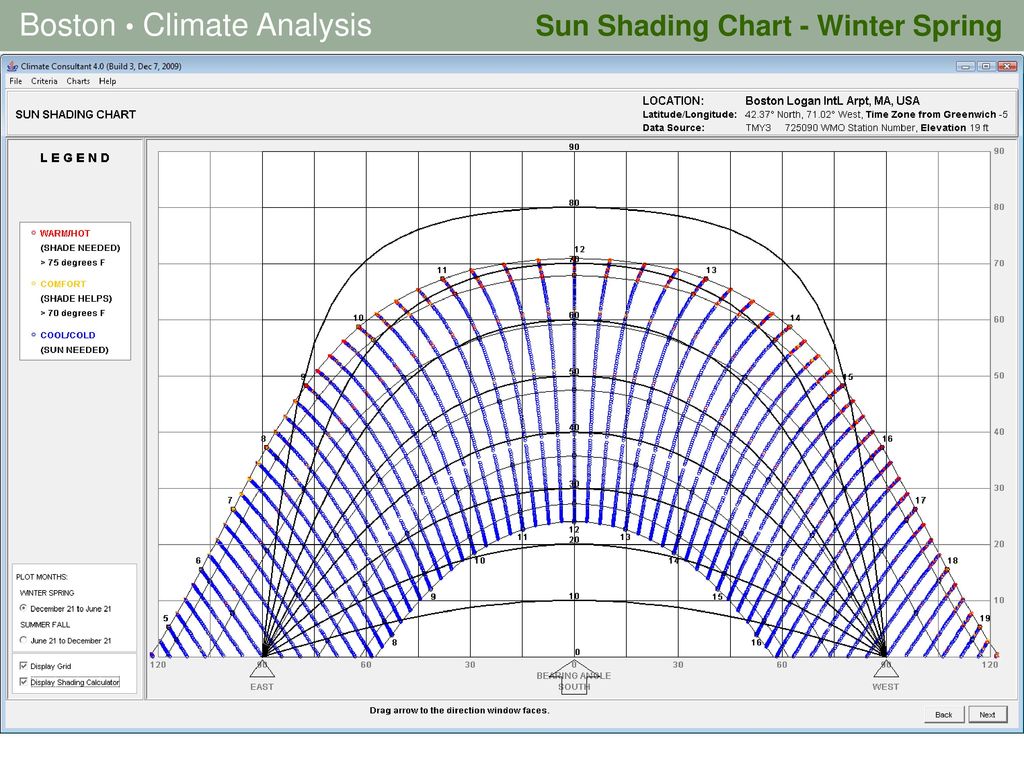The image size is (1024, 768).
Task: Maximize the Climate Consultant window
Action: (x=986, y=66)
